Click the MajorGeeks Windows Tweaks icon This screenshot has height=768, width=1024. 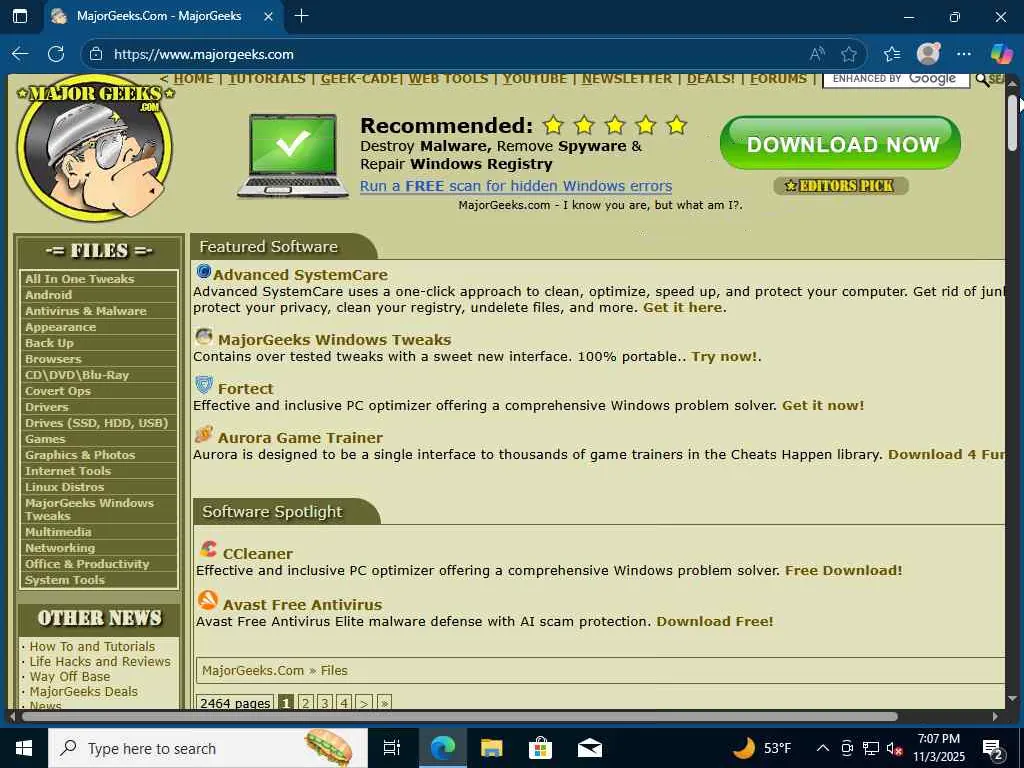pyautogui.click(x=204, y=336)
